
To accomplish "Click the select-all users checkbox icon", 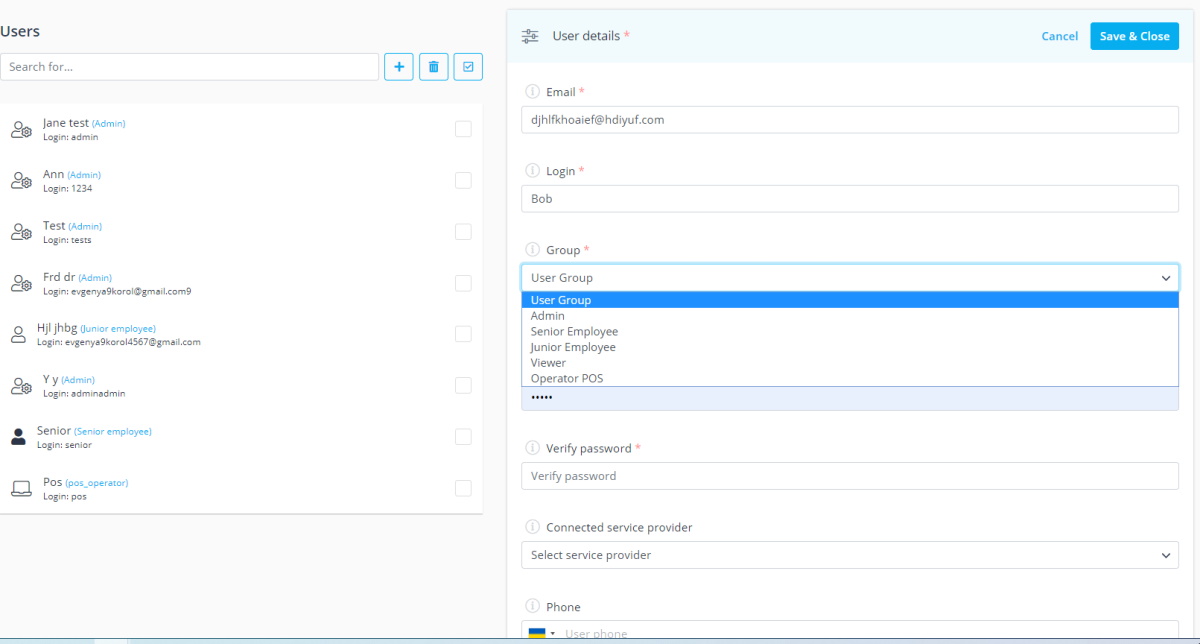I will pos(467,66).
